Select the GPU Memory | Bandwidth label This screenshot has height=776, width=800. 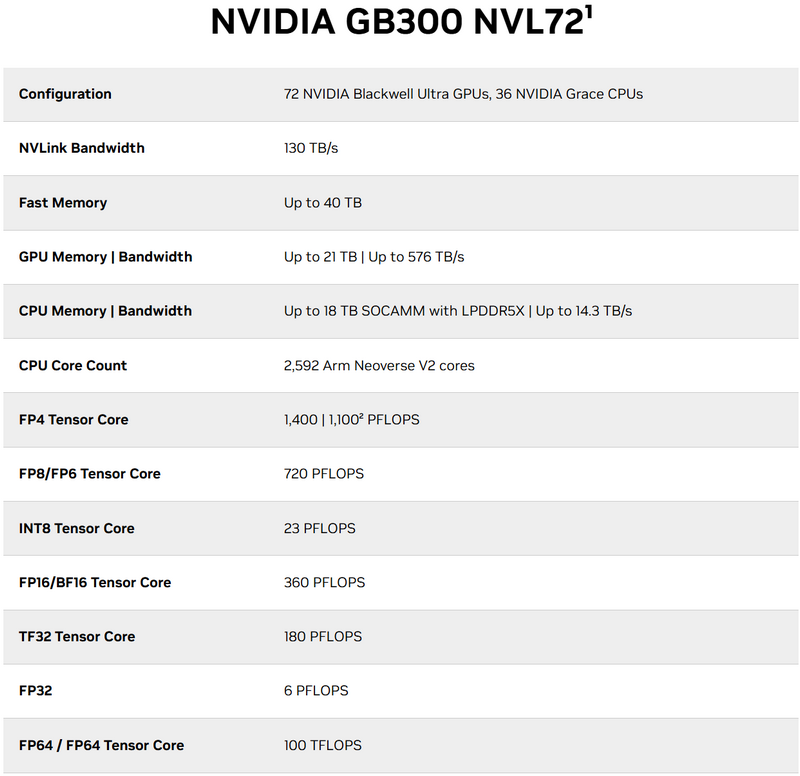[x=105, y=257]
